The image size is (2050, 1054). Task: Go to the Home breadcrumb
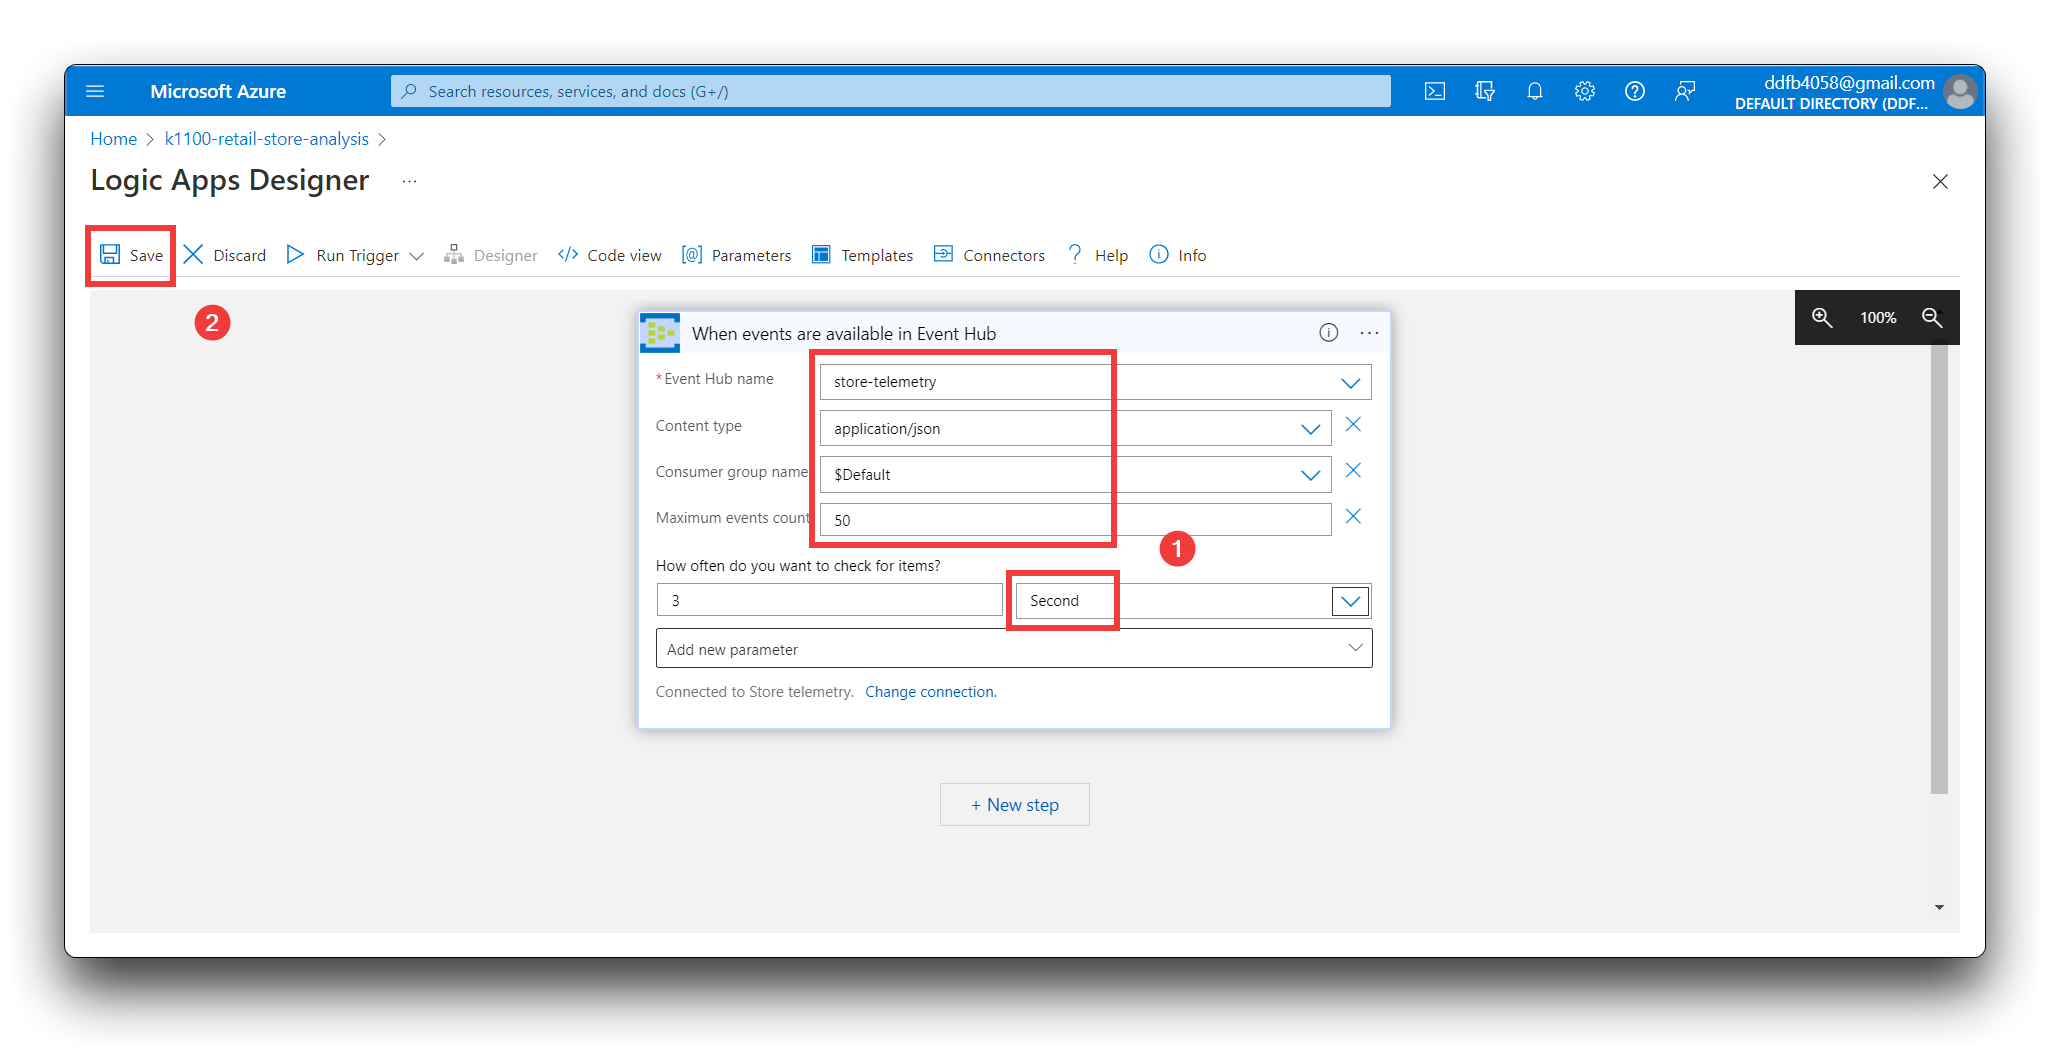coord(113,139)
